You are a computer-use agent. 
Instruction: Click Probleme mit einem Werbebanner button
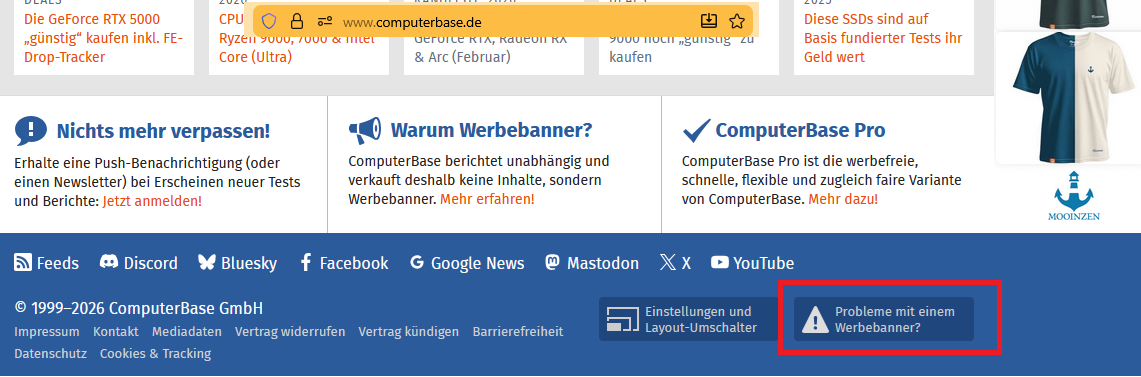(x=883, y=319)
